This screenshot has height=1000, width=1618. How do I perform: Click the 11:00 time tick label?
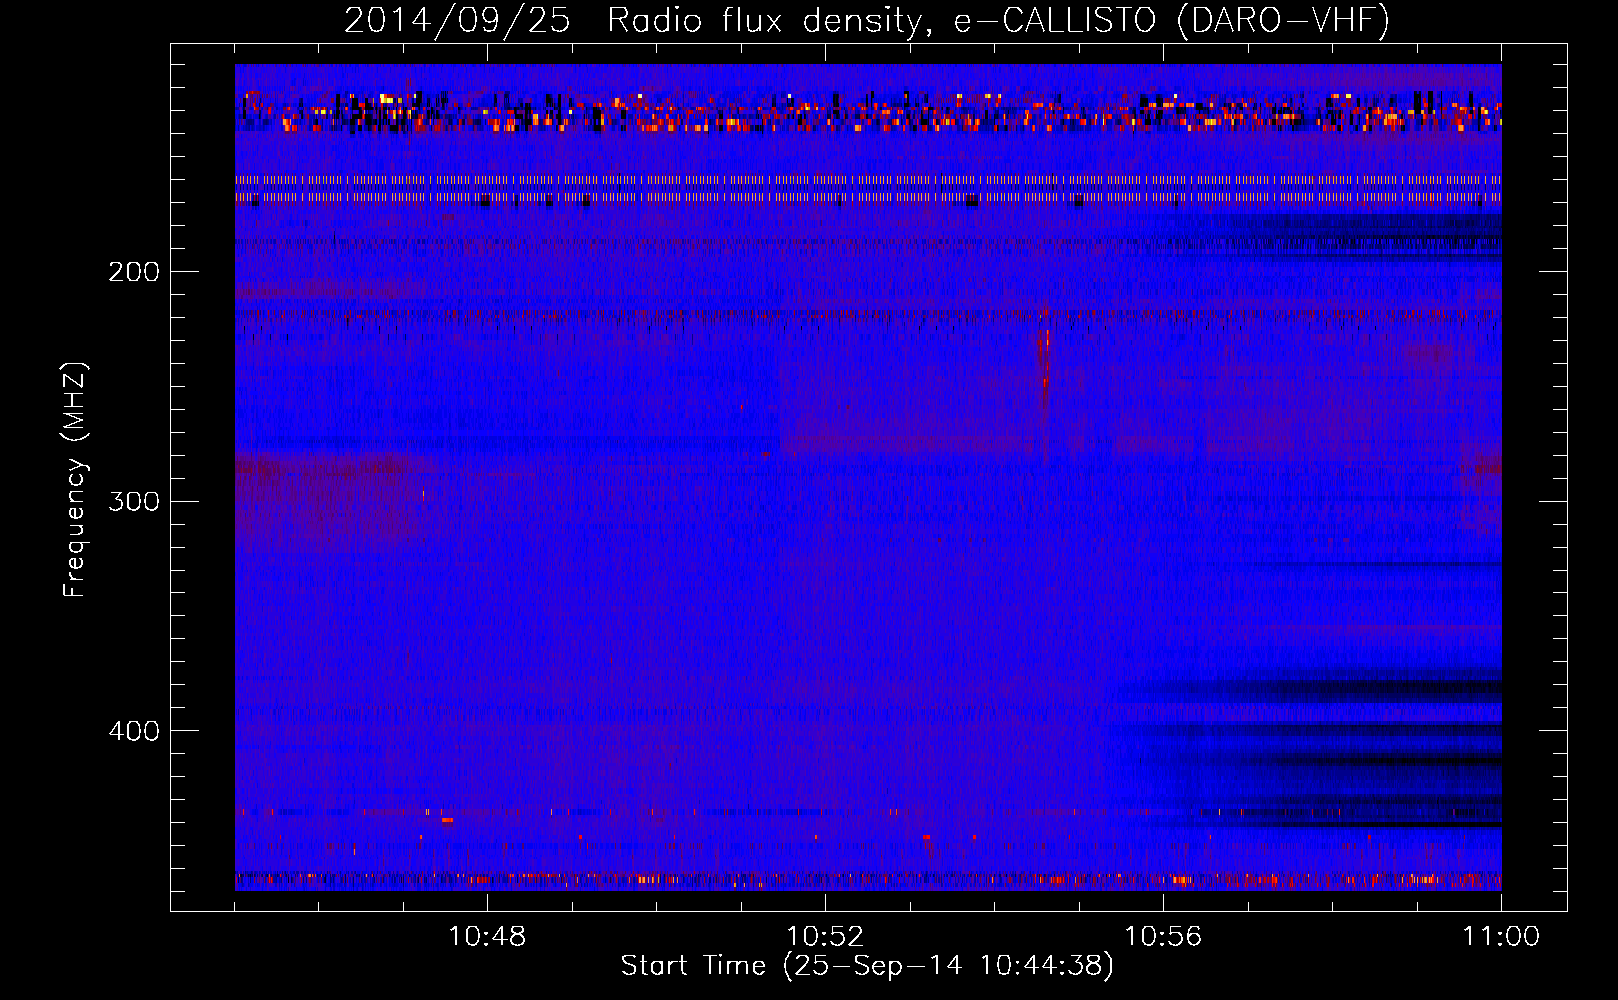point(1501,937)
